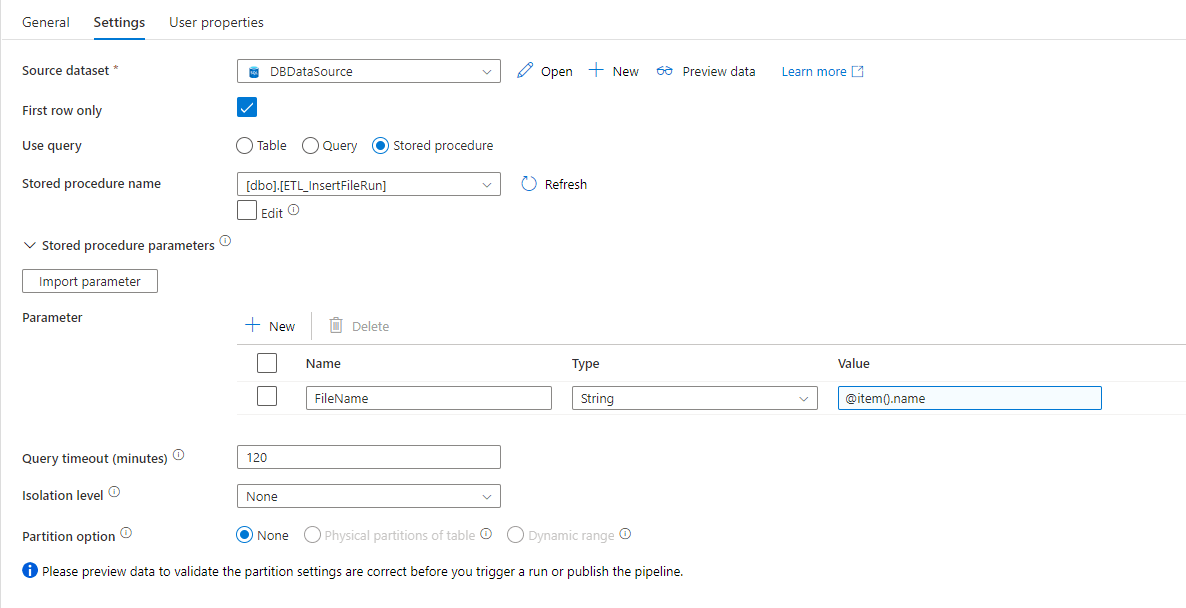Select the Query radio button

point(311,146)
